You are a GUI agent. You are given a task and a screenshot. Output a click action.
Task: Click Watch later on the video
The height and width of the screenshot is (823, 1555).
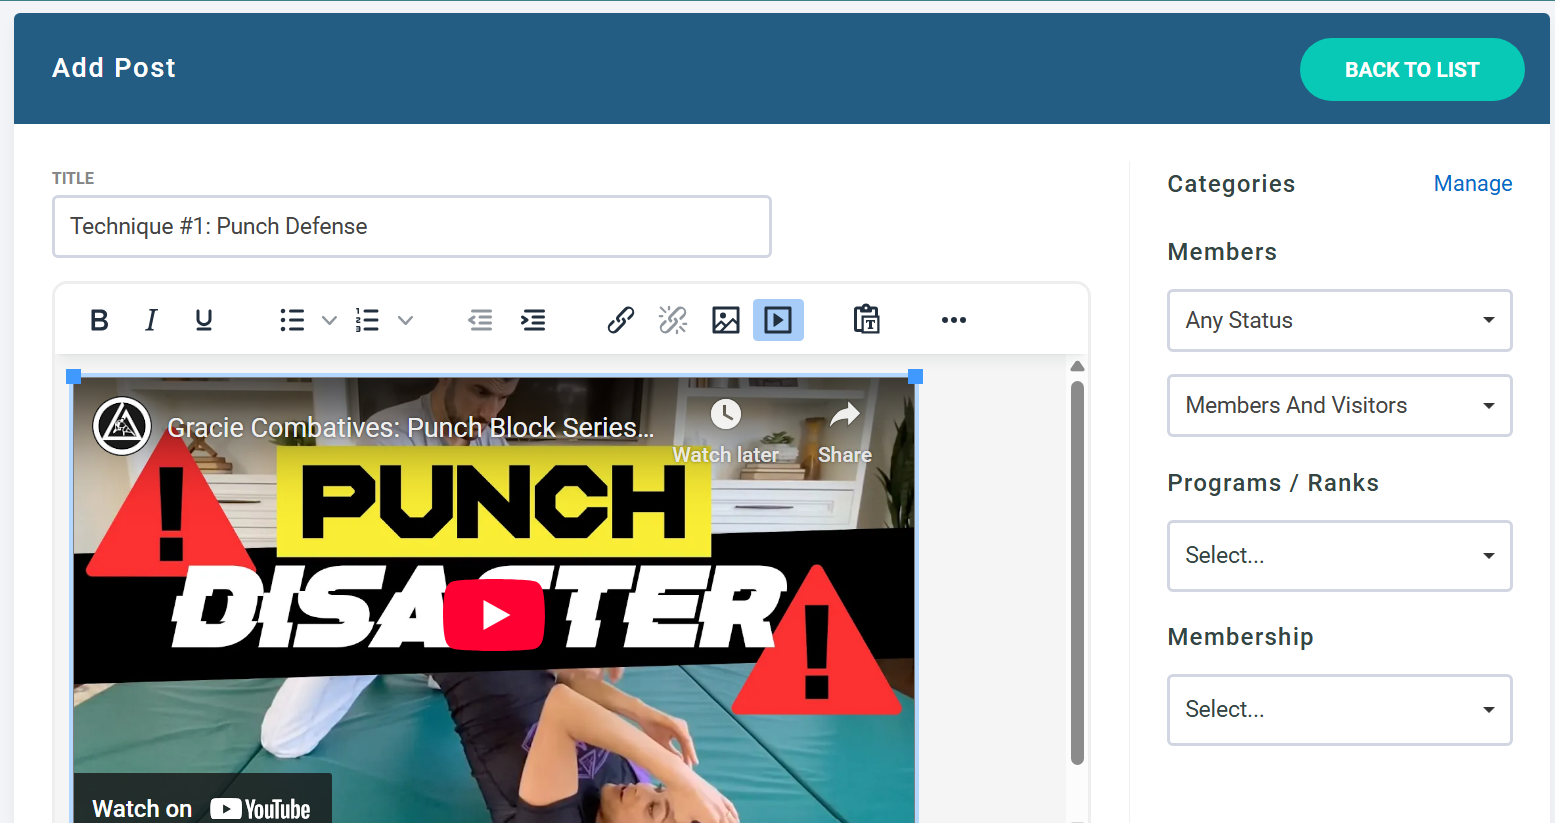click(726, 432)
